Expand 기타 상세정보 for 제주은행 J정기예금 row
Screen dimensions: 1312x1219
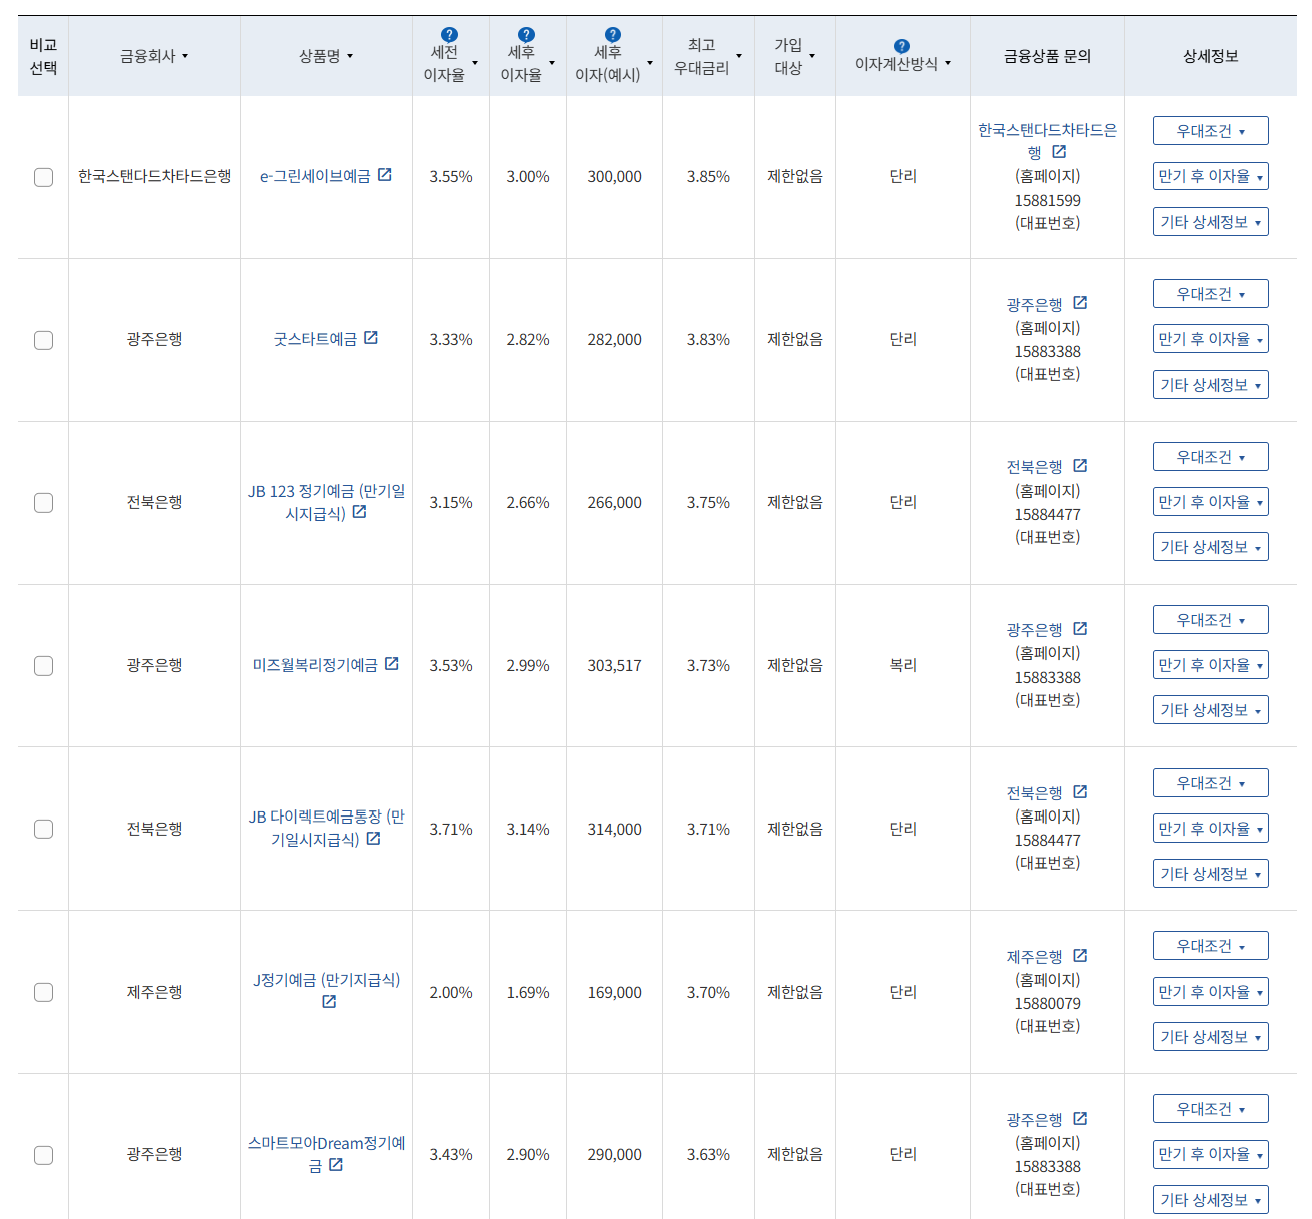click(x=1210, y=1037)
